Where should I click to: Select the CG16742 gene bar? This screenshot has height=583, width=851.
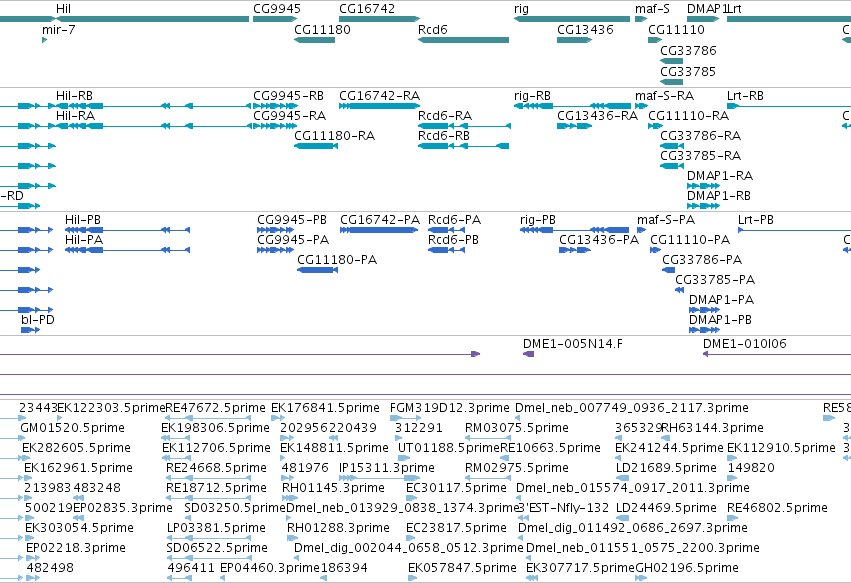(x=379, y=19)
